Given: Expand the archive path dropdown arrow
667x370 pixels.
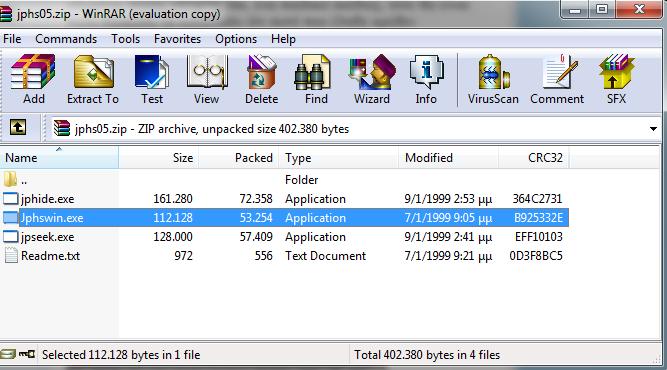Looking at the screenshot, I should (653, 129).
